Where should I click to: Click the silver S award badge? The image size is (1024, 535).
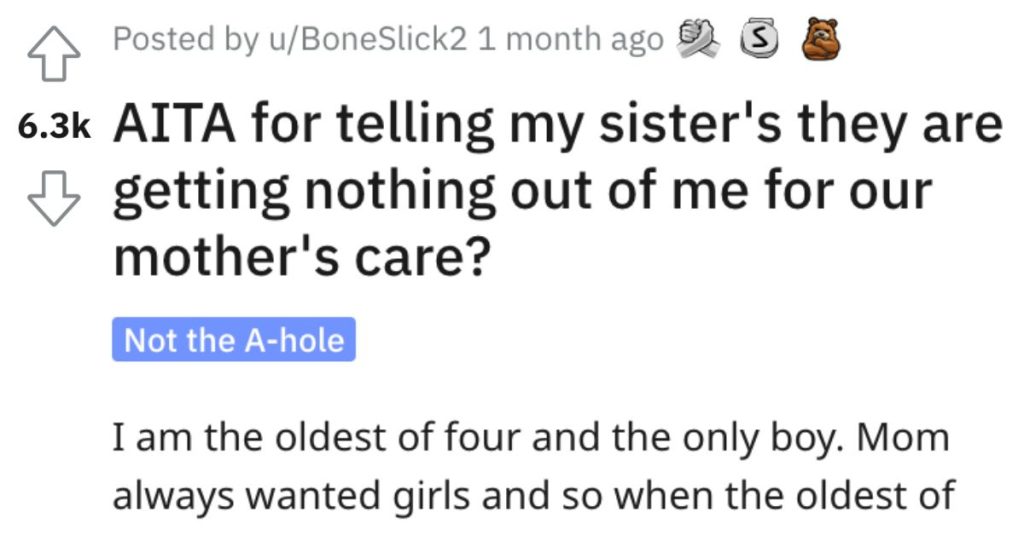point(759,41)
